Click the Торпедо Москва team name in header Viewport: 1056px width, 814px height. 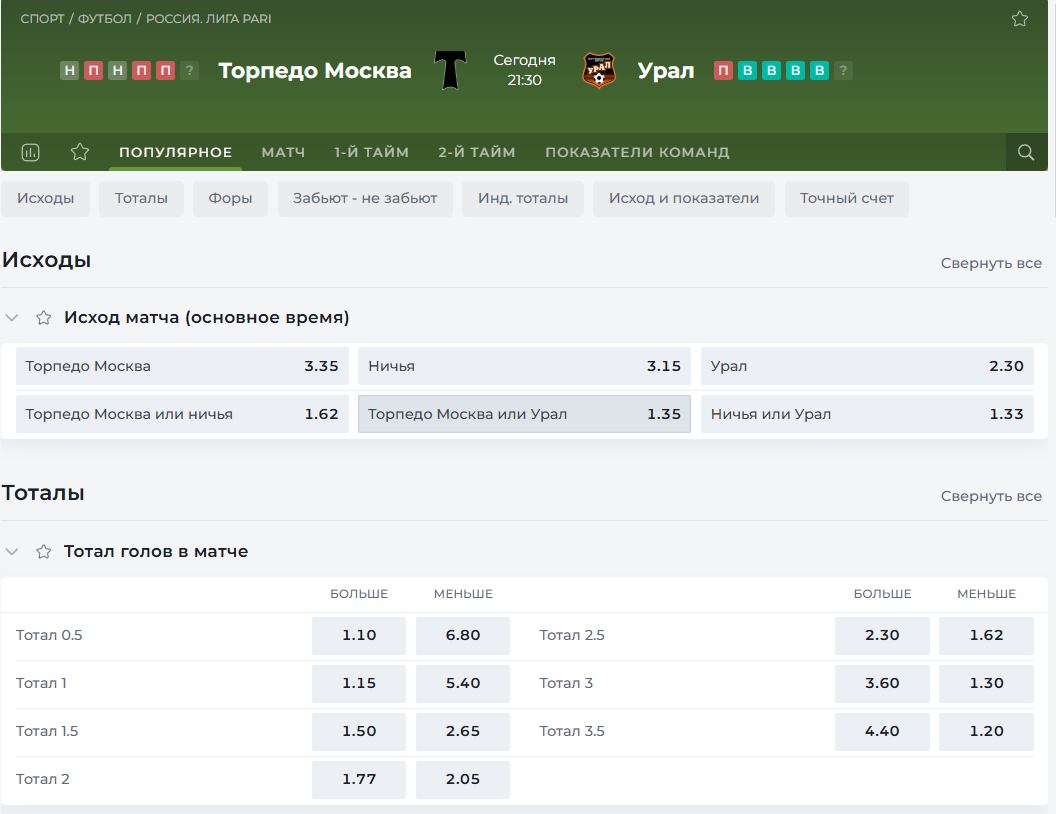point(315,71)
